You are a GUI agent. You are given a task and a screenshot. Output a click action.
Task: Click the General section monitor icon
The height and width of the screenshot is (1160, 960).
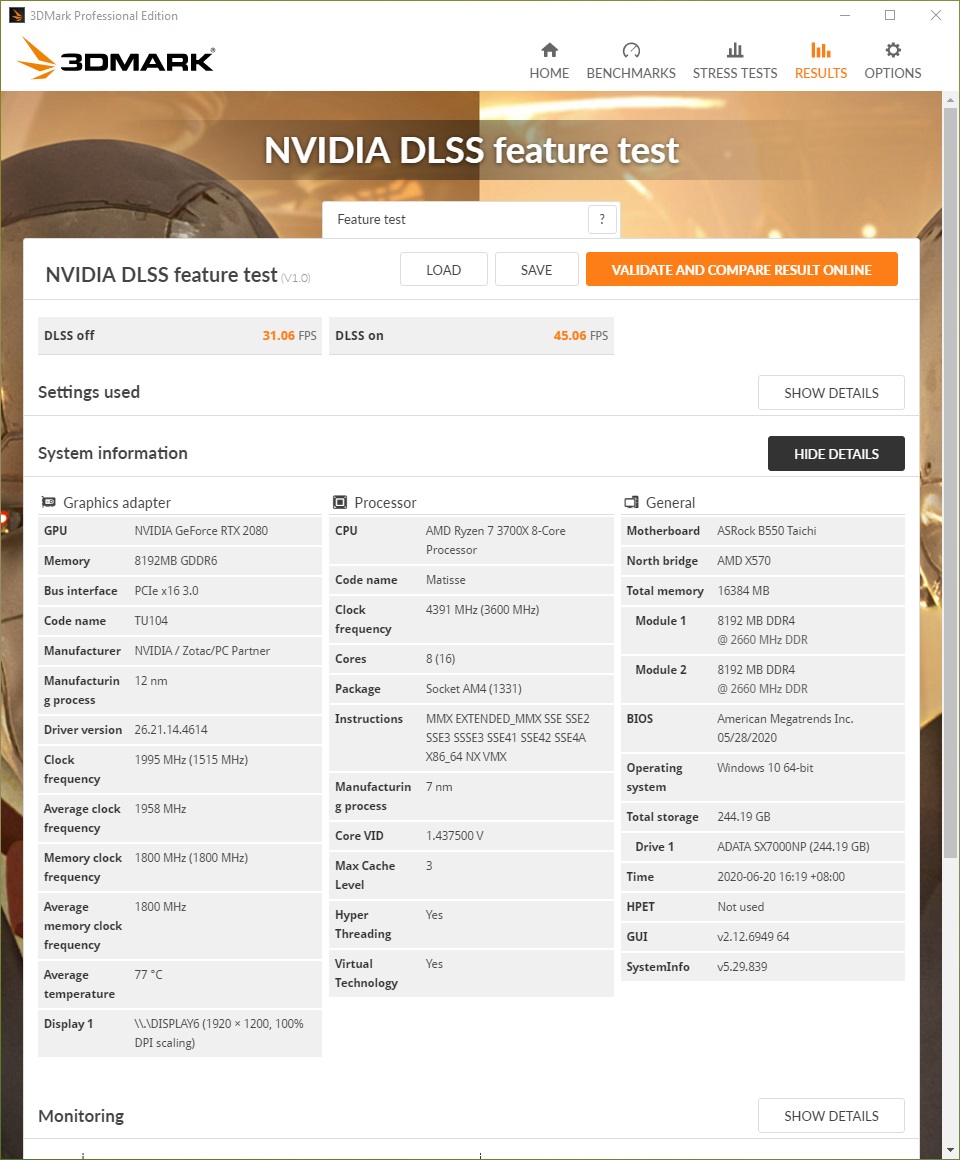point(631,502)
